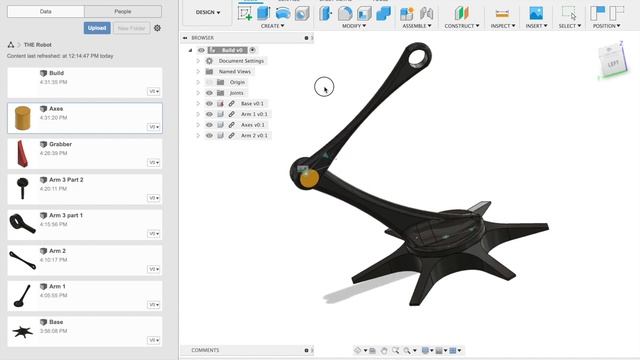Select the Combine tool icon
Screen dimensions: 640x360
tap(383, 13)
